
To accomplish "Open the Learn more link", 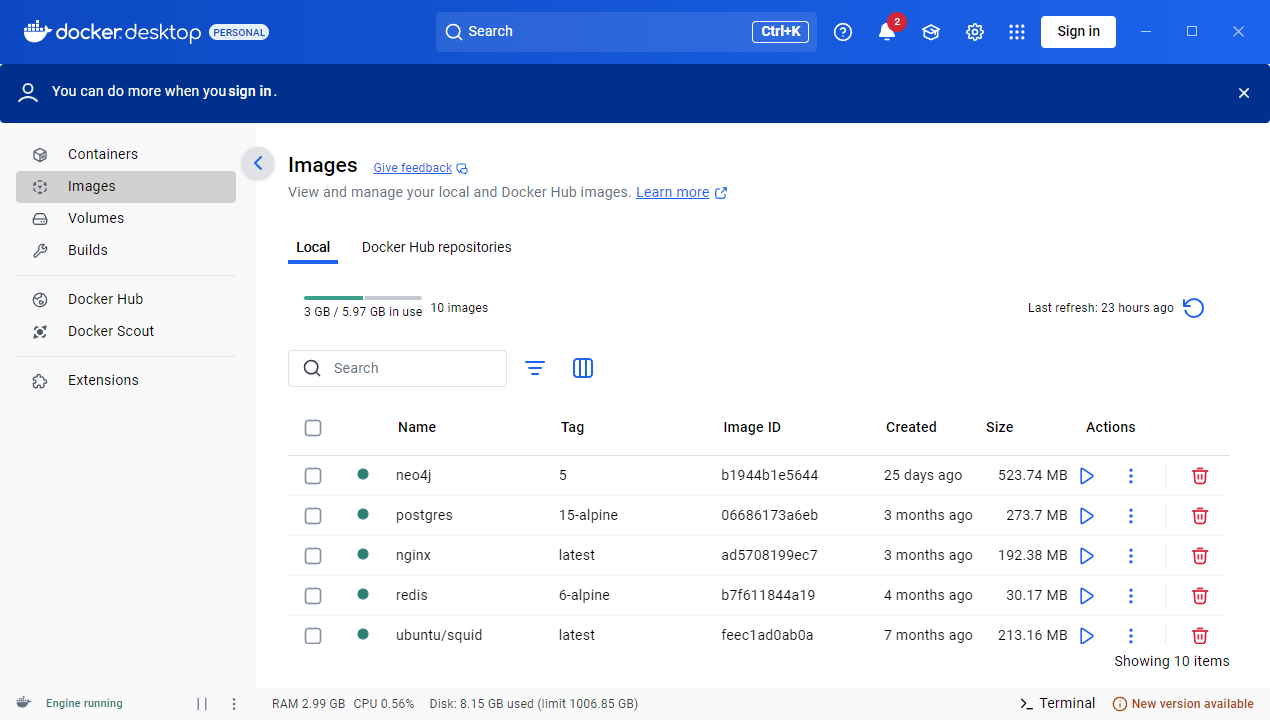I will pos(672,192).
